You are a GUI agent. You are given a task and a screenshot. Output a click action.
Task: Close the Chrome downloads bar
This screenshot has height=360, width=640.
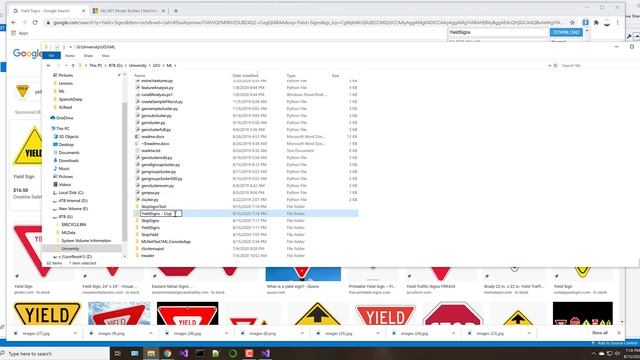pos(619,333)
